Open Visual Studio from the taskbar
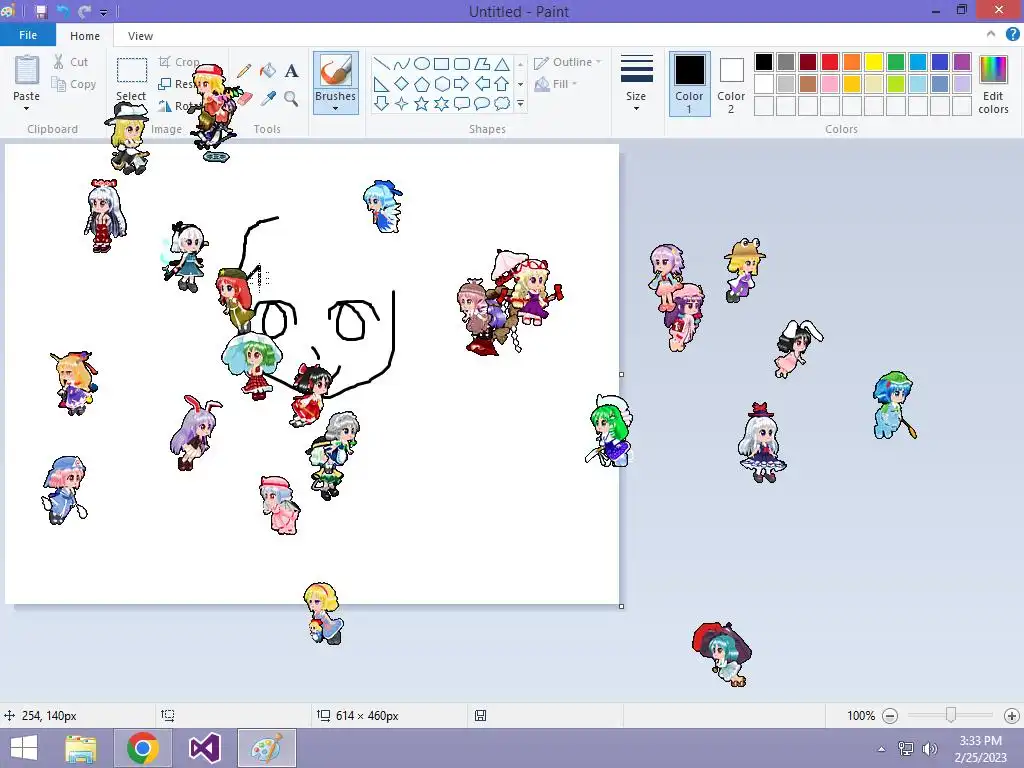 coord(204,748)
